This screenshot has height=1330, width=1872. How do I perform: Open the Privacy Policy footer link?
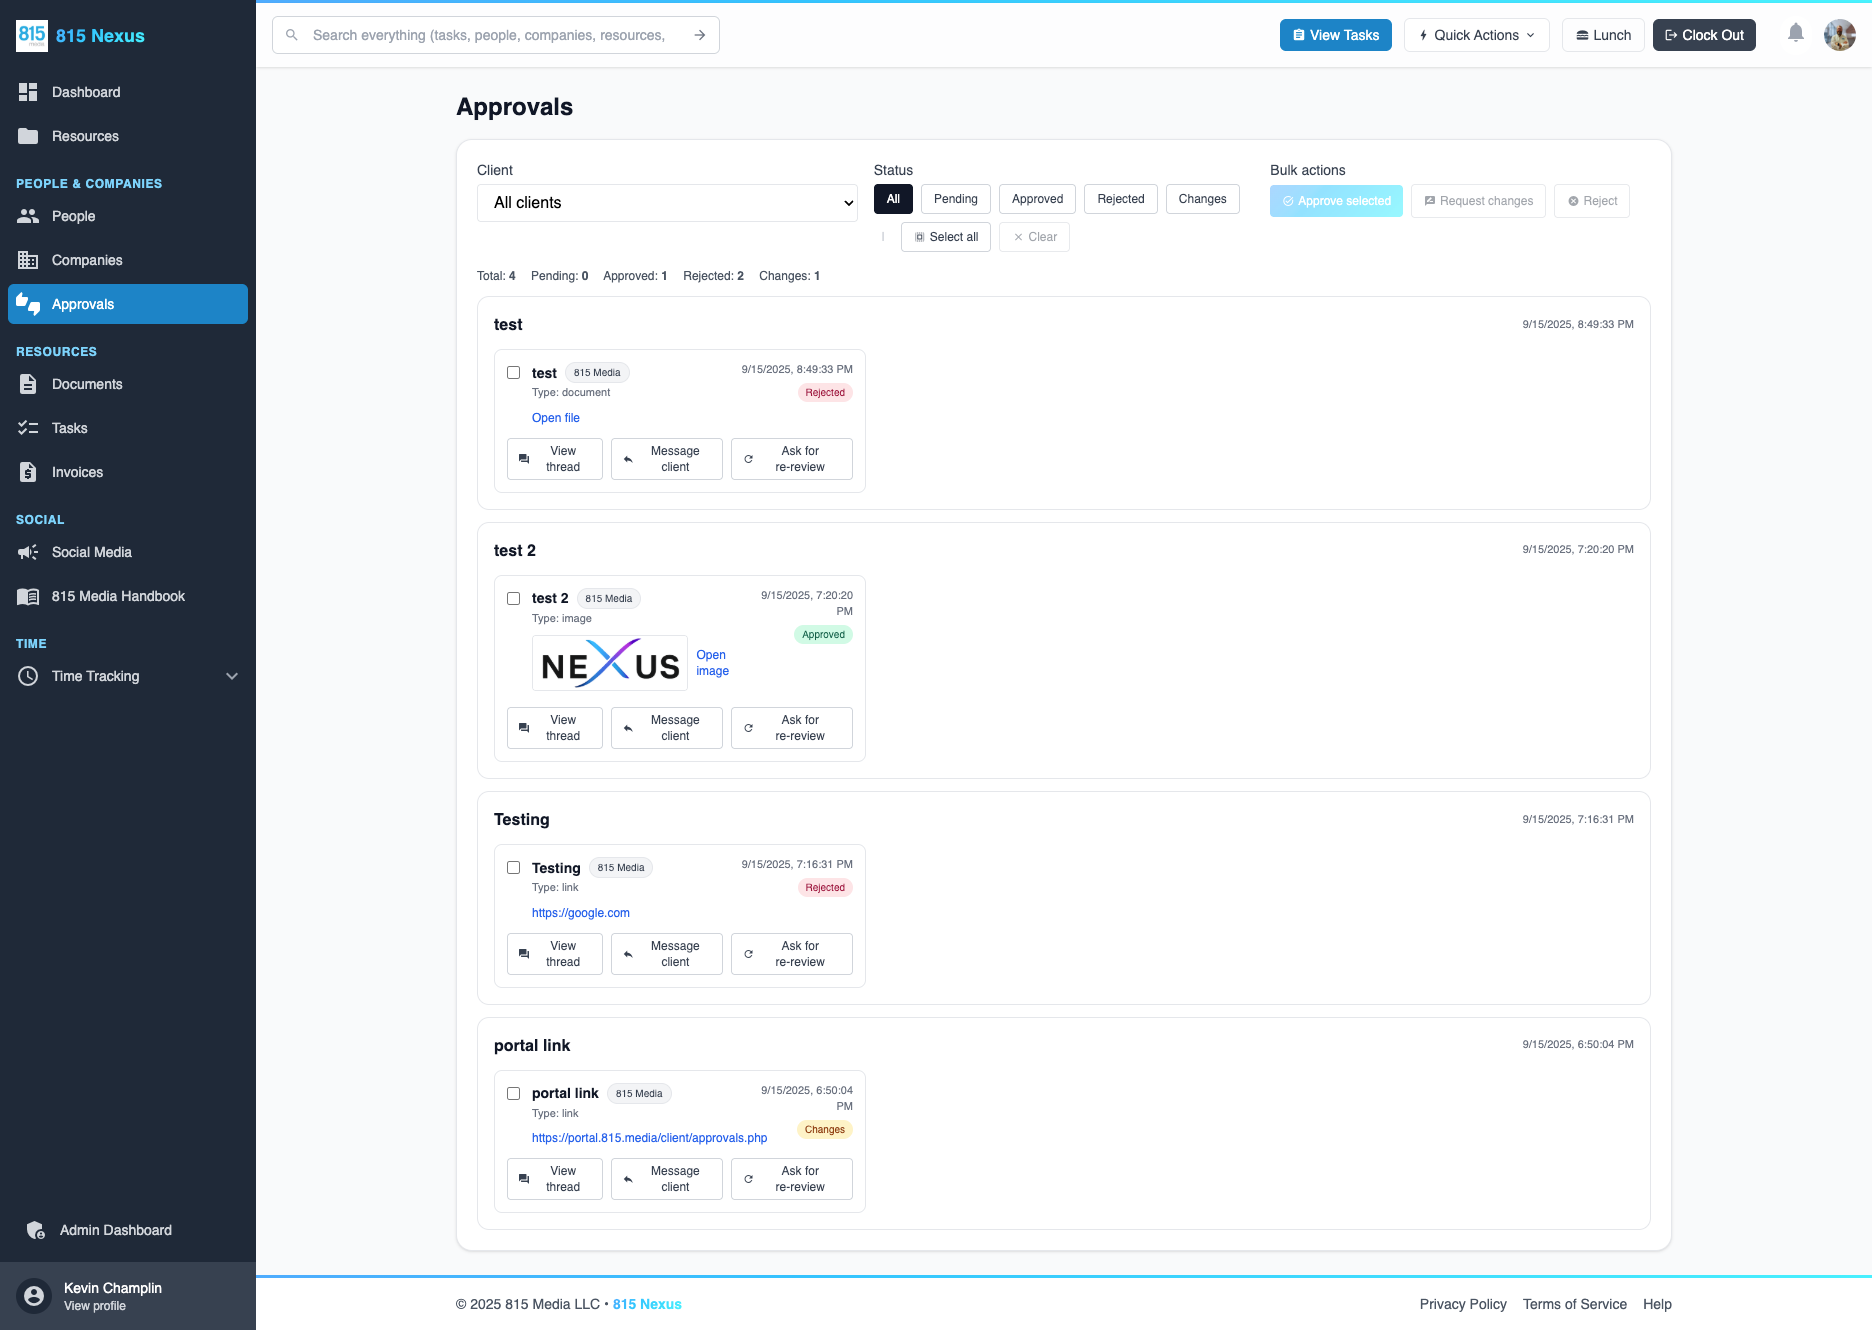[1463, 1304]
